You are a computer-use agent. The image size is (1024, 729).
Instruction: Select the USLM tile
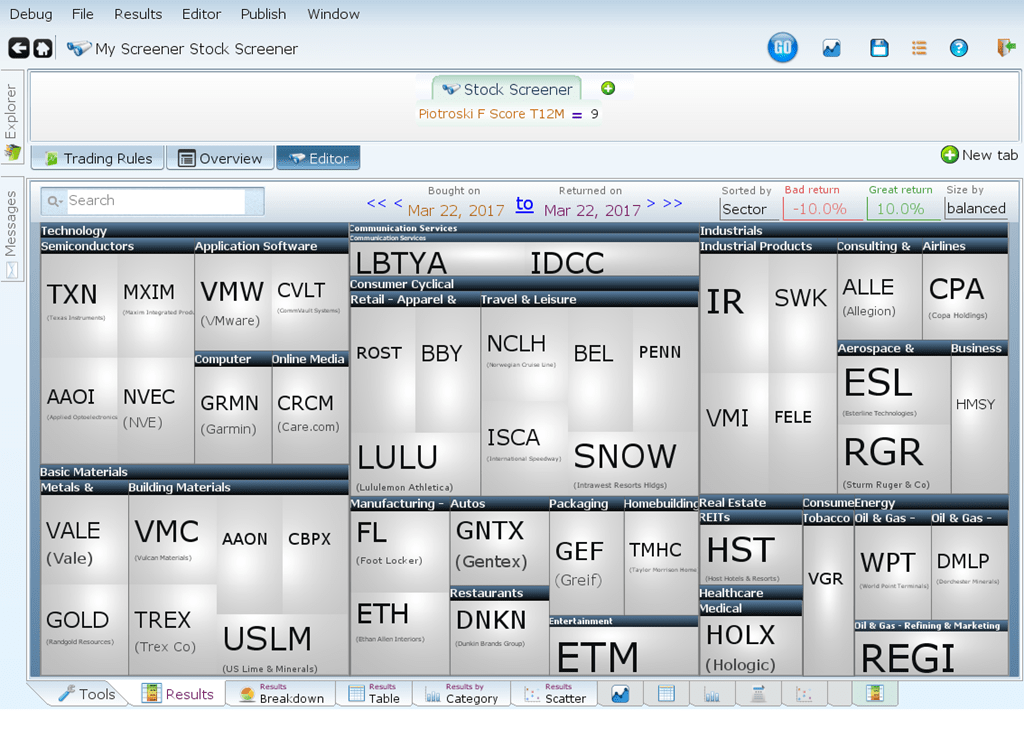pyautogui.click(x=282, y=645)
